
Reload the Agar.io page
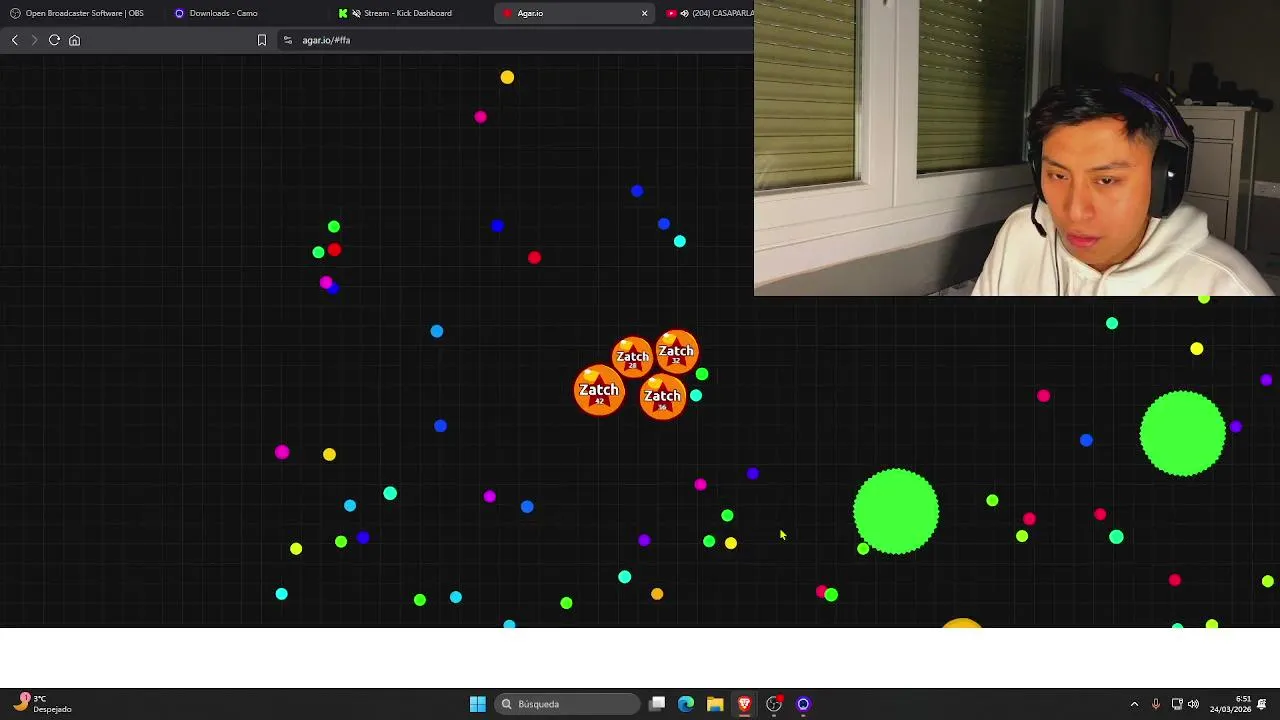point(54,40)
